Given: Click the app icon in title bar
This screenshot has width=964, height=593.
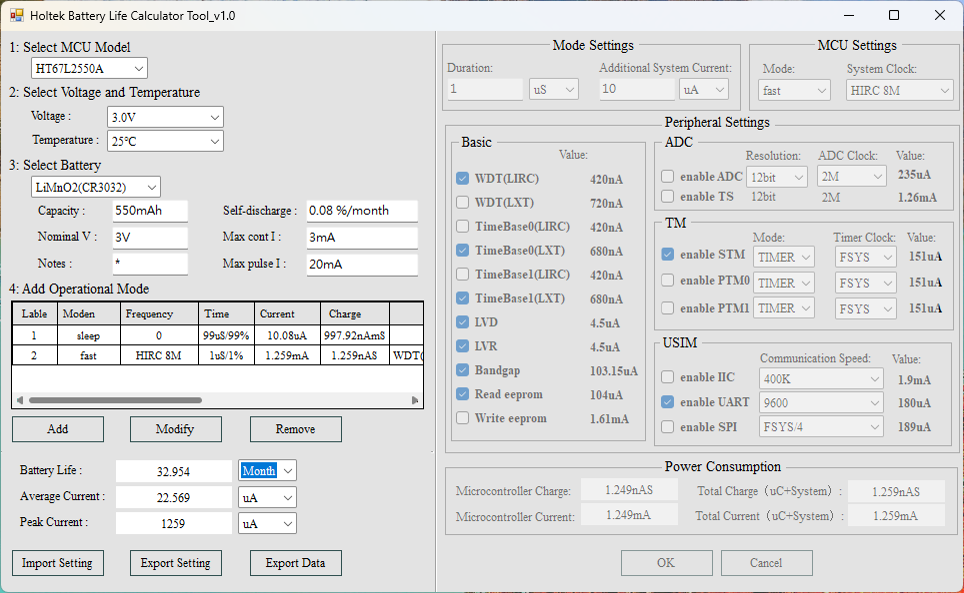Looking at the screenshot, I should click(x=16, y=15).
